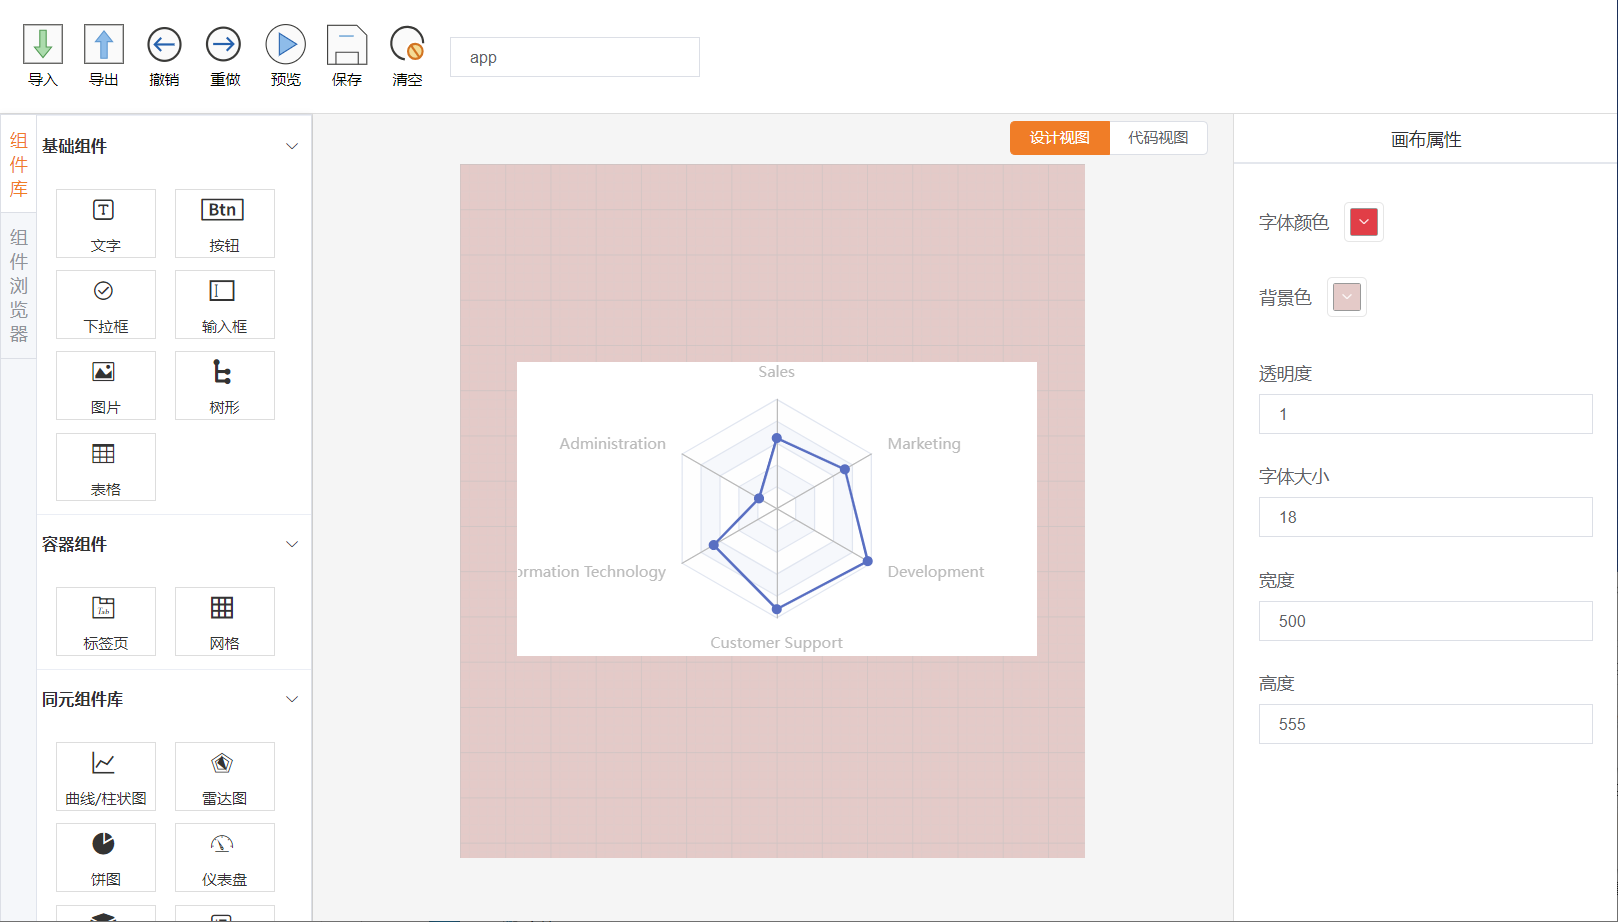
Task: Clear canvas with 清空 icon
Action: pos(407,45)
